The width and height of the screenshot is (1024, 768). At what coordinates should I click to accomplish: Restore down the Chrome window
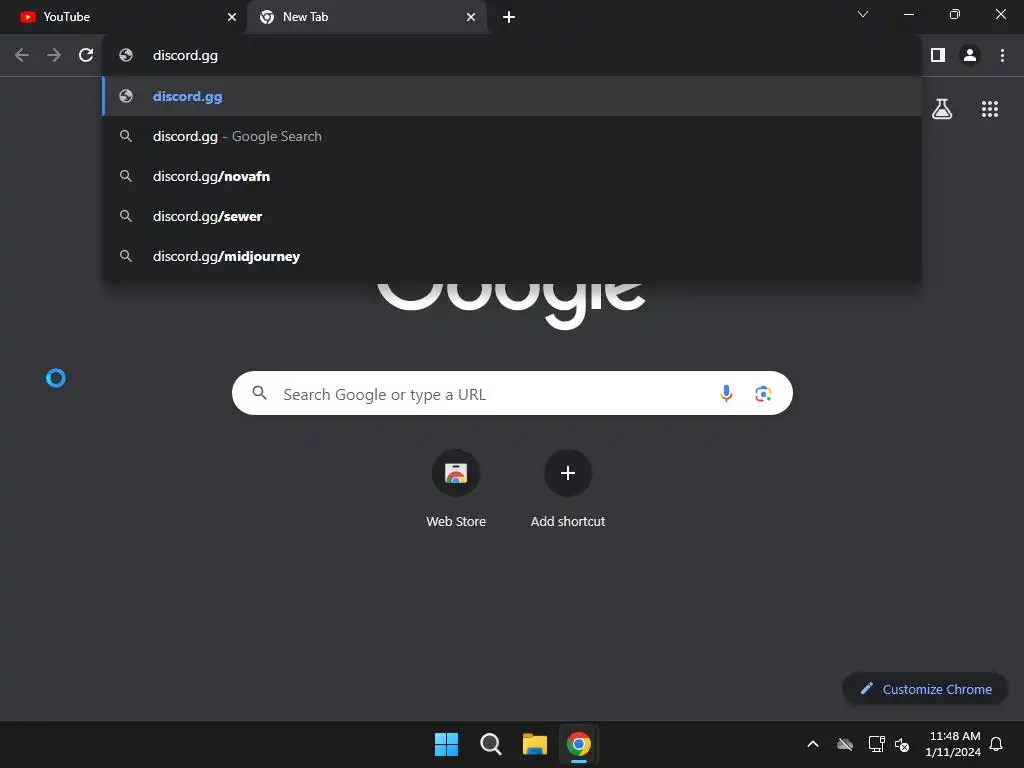pos(955,14)
